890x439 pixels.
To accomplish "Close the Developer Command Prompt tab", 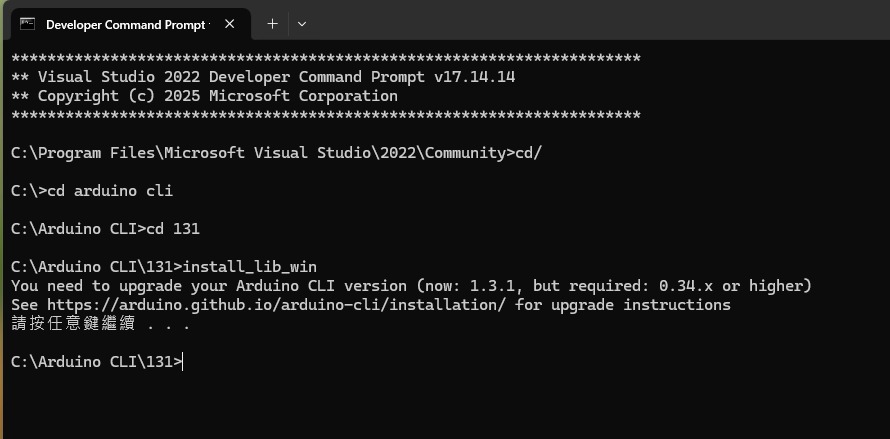I will (x=229, y=24).
